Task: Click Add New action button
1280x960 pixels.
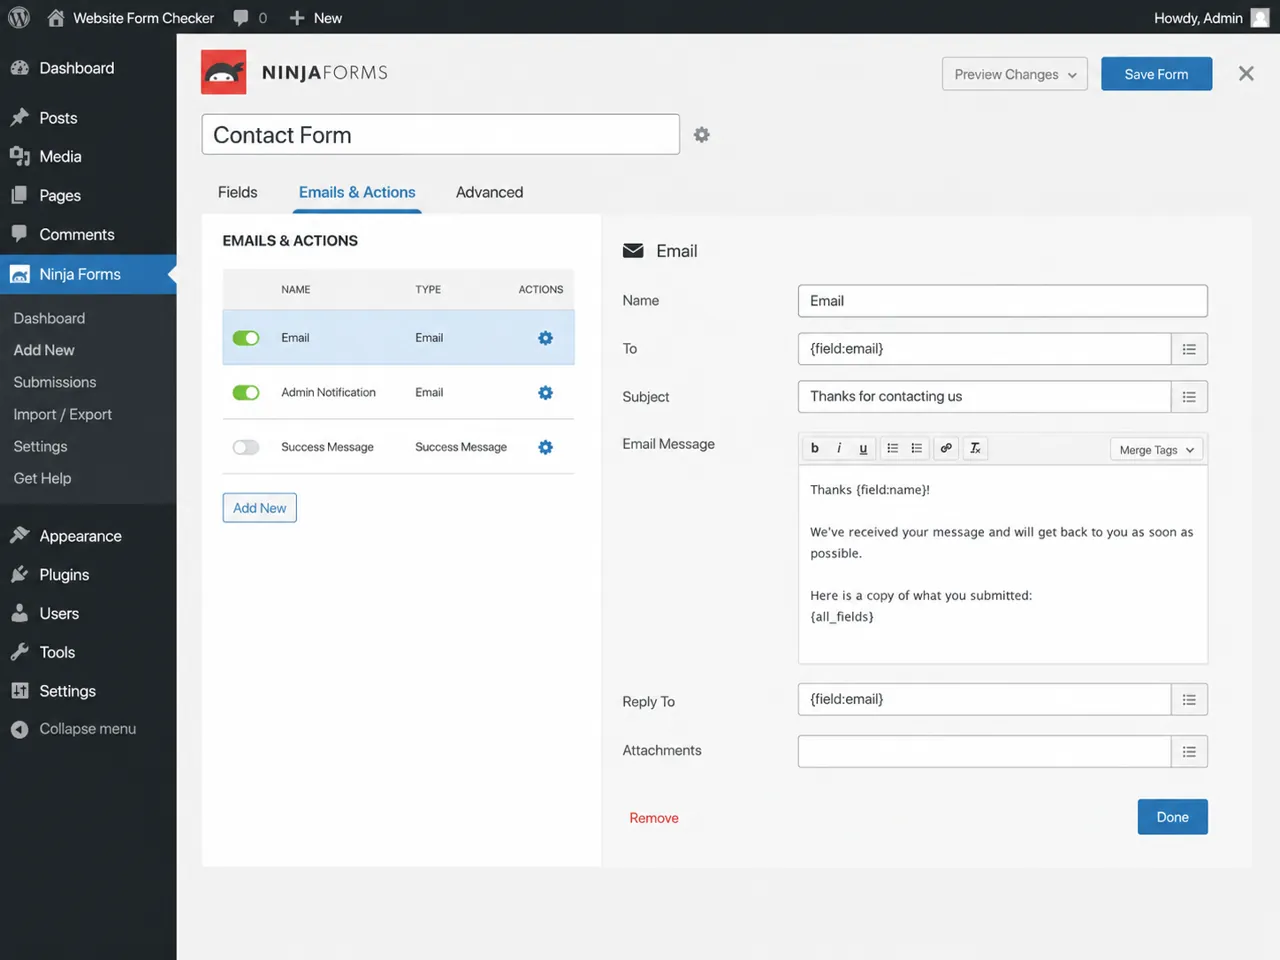Action: tap(259, 508)
